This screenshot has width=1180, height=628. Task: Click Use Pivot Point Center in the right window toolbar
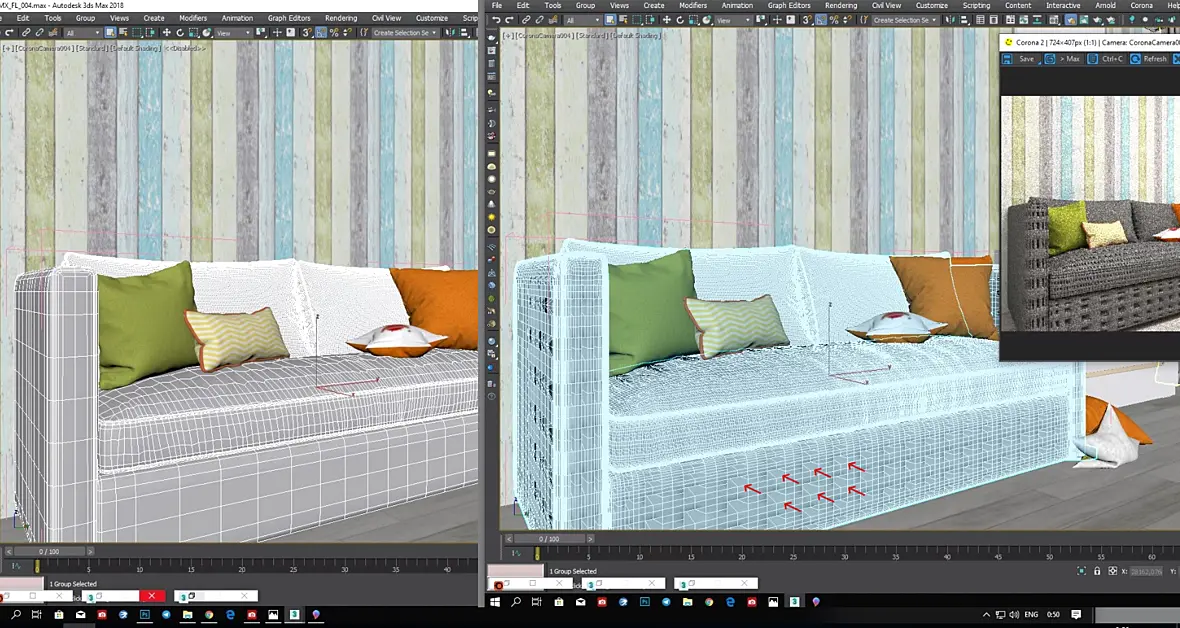tap(761, 20)
